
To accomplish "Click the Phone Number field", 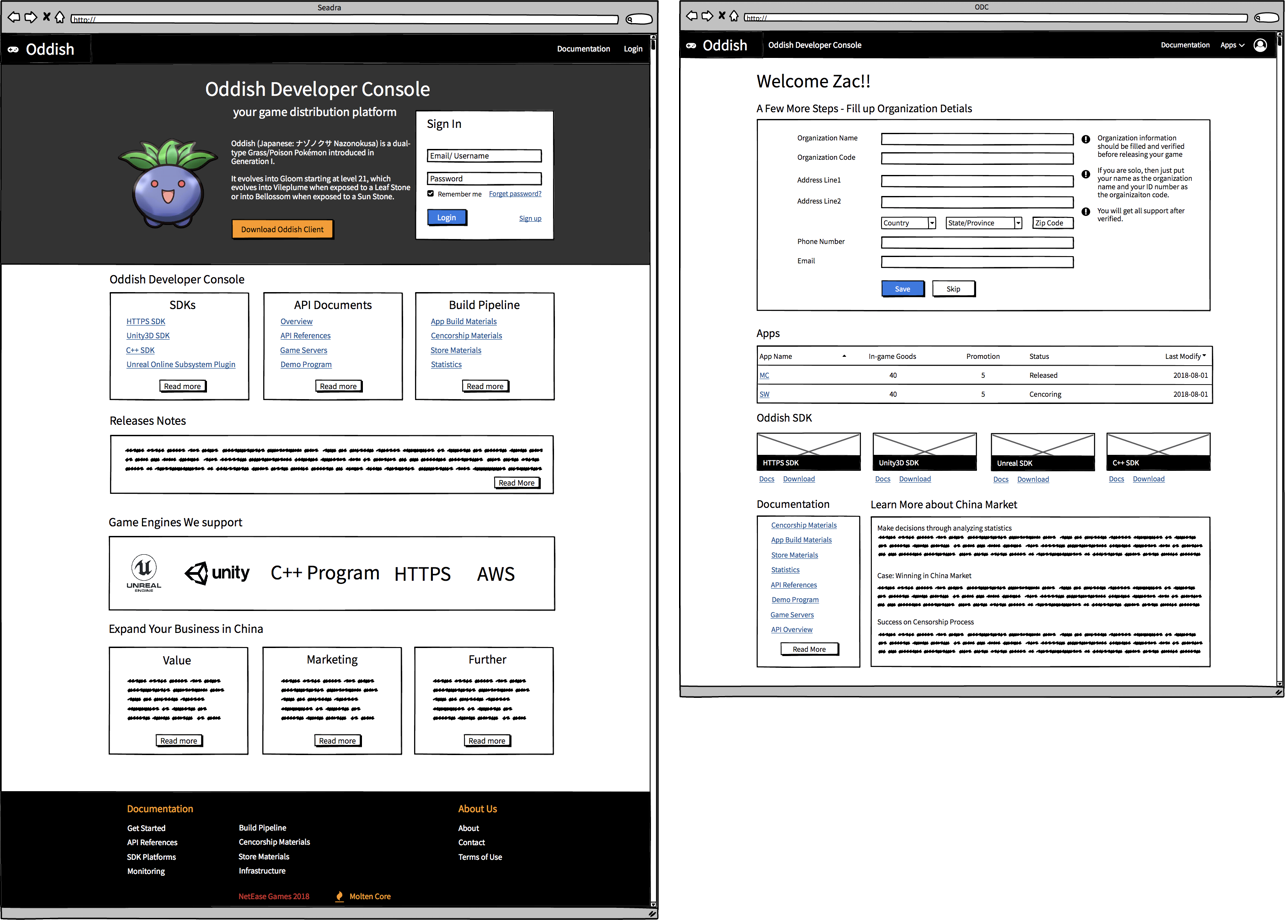I will pos(977,242).
